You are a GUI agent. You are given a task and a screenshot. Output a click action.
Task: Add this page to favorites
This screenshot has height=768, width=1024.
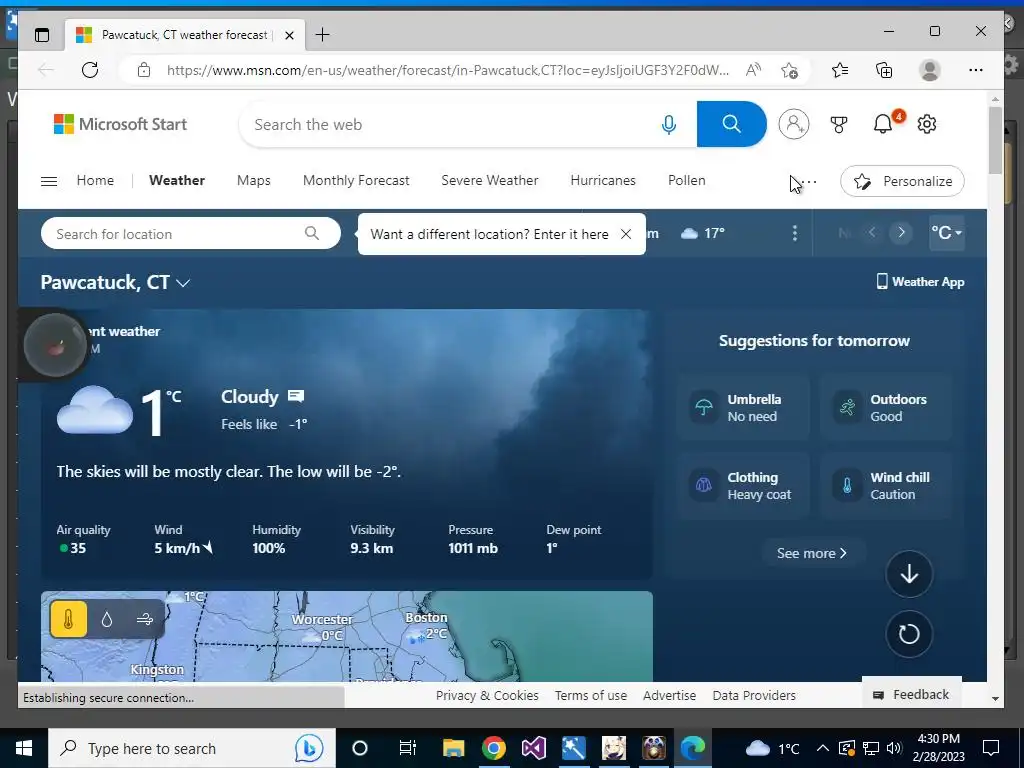click(790, 70)
